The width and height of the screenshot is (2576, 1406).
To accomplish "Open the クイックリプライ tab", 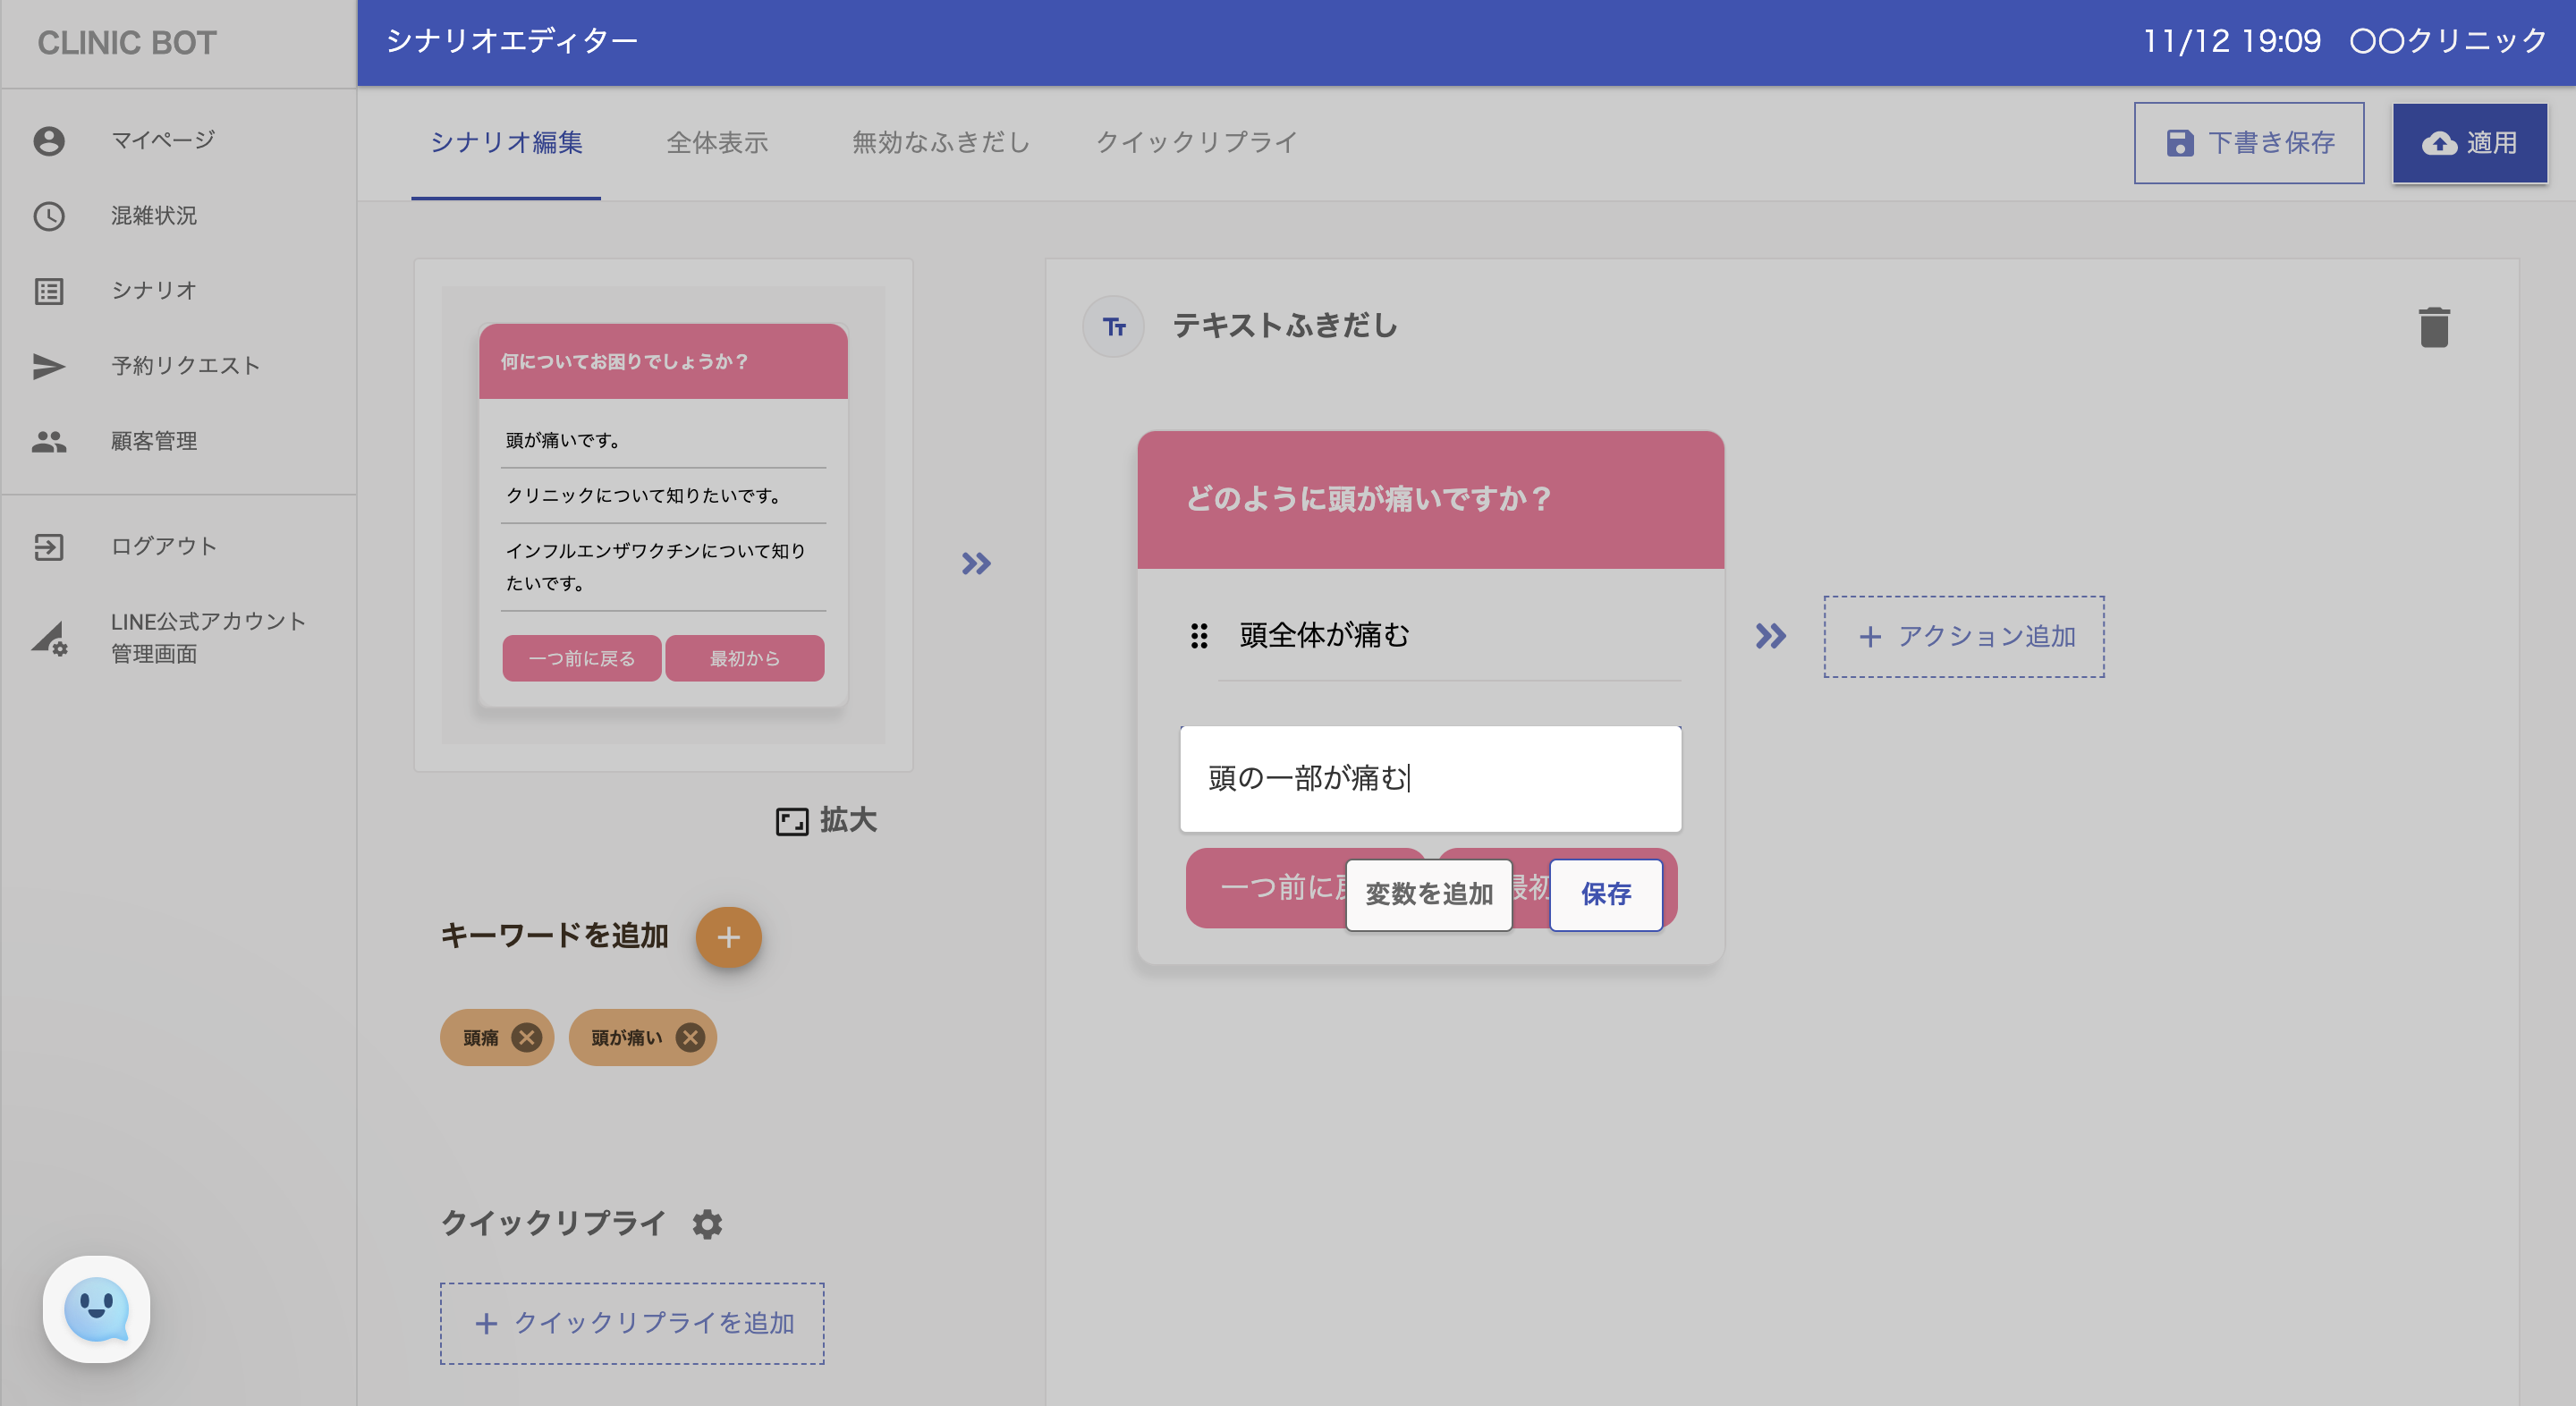I will pos(1196,142).
